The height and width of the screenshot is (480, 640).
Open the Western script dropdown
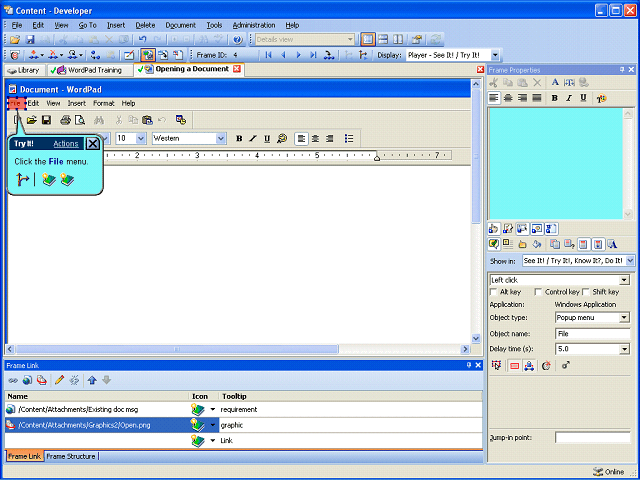221,138
